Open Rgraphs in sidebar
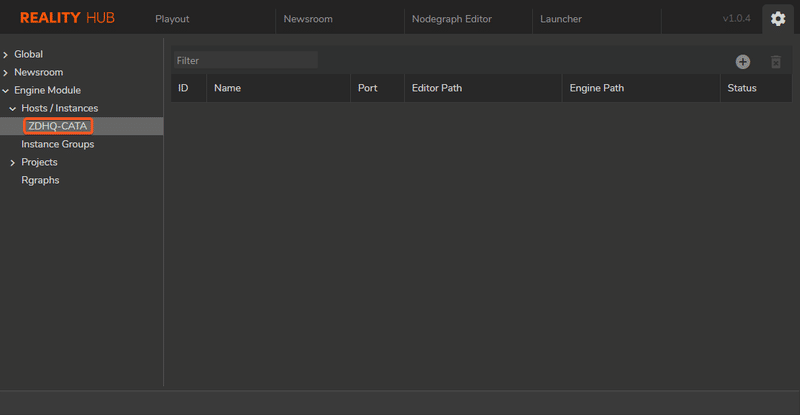The width and height of the screenshot is (800, 415). tap(40, 180)
